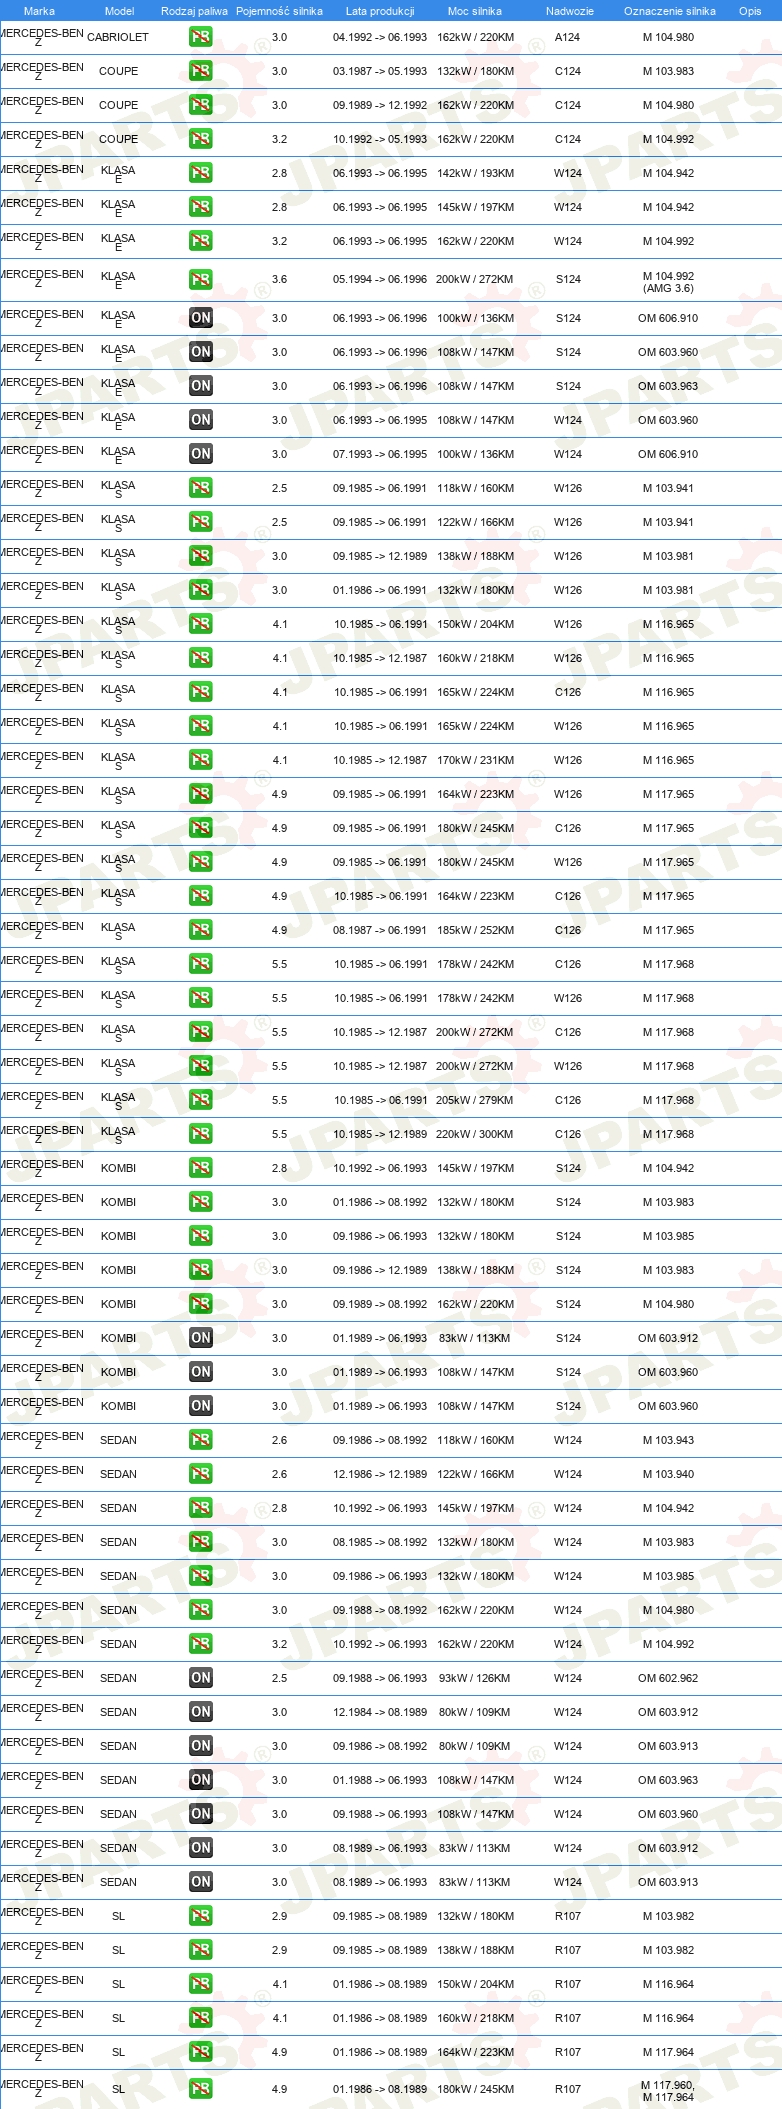This screenshot has width=782, height=2109.
Task: Click PB icon in SEDAN M 103.943 row
Action: [201, 1440]
